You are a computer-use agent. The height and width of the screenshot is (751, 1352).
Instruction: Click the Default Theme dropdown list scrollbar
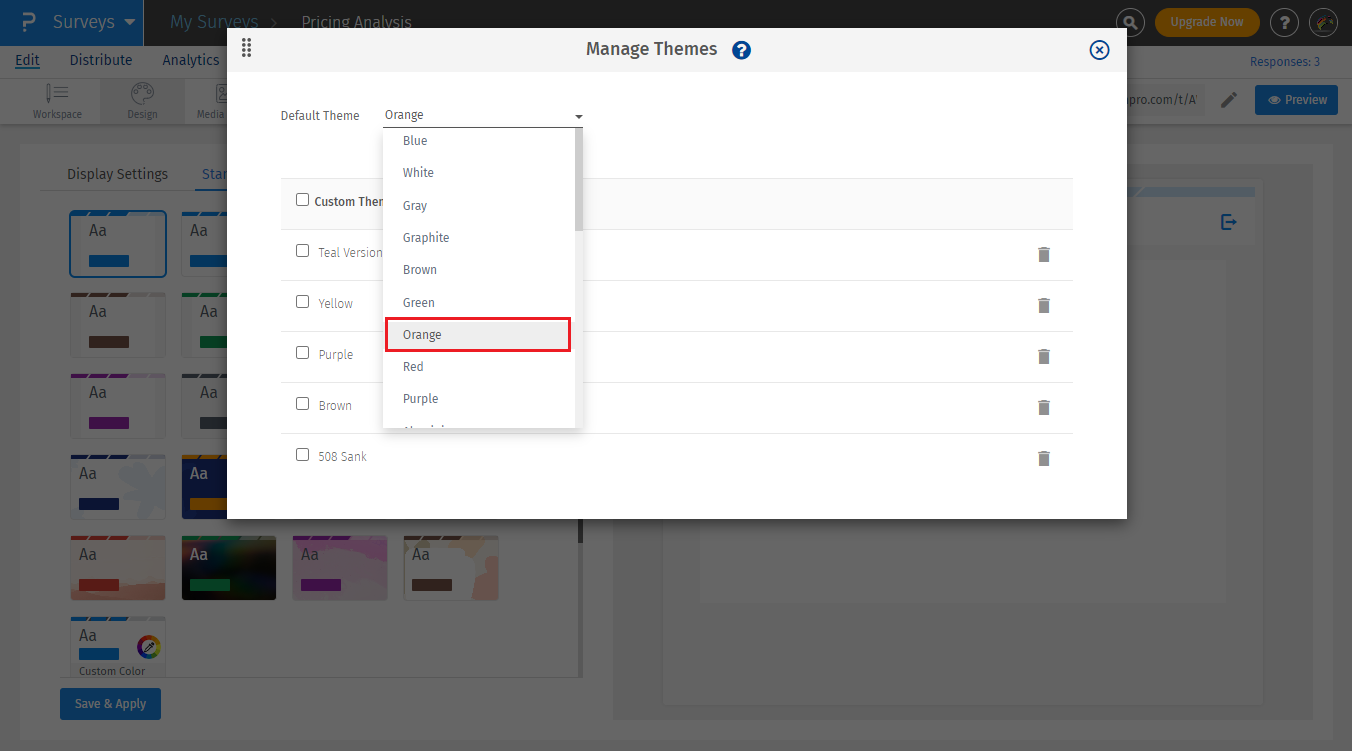click(x=579, y=180)
